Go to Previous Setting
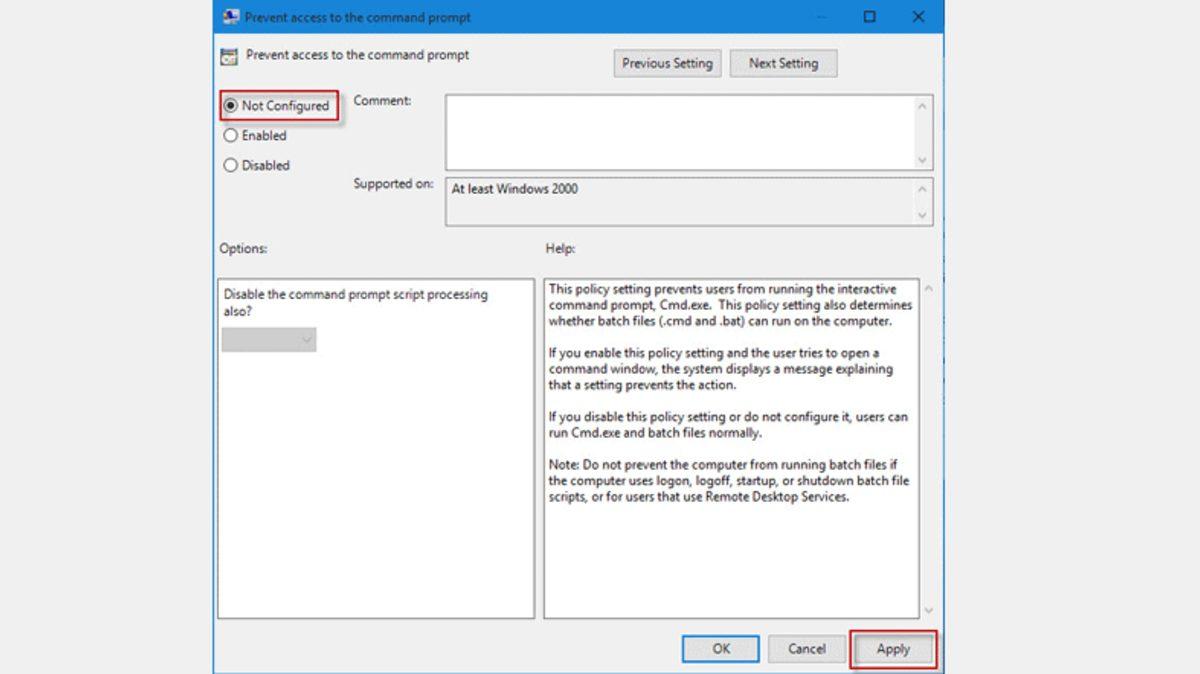This screenshot has width=1200, height=674. (x=667, y=63)
